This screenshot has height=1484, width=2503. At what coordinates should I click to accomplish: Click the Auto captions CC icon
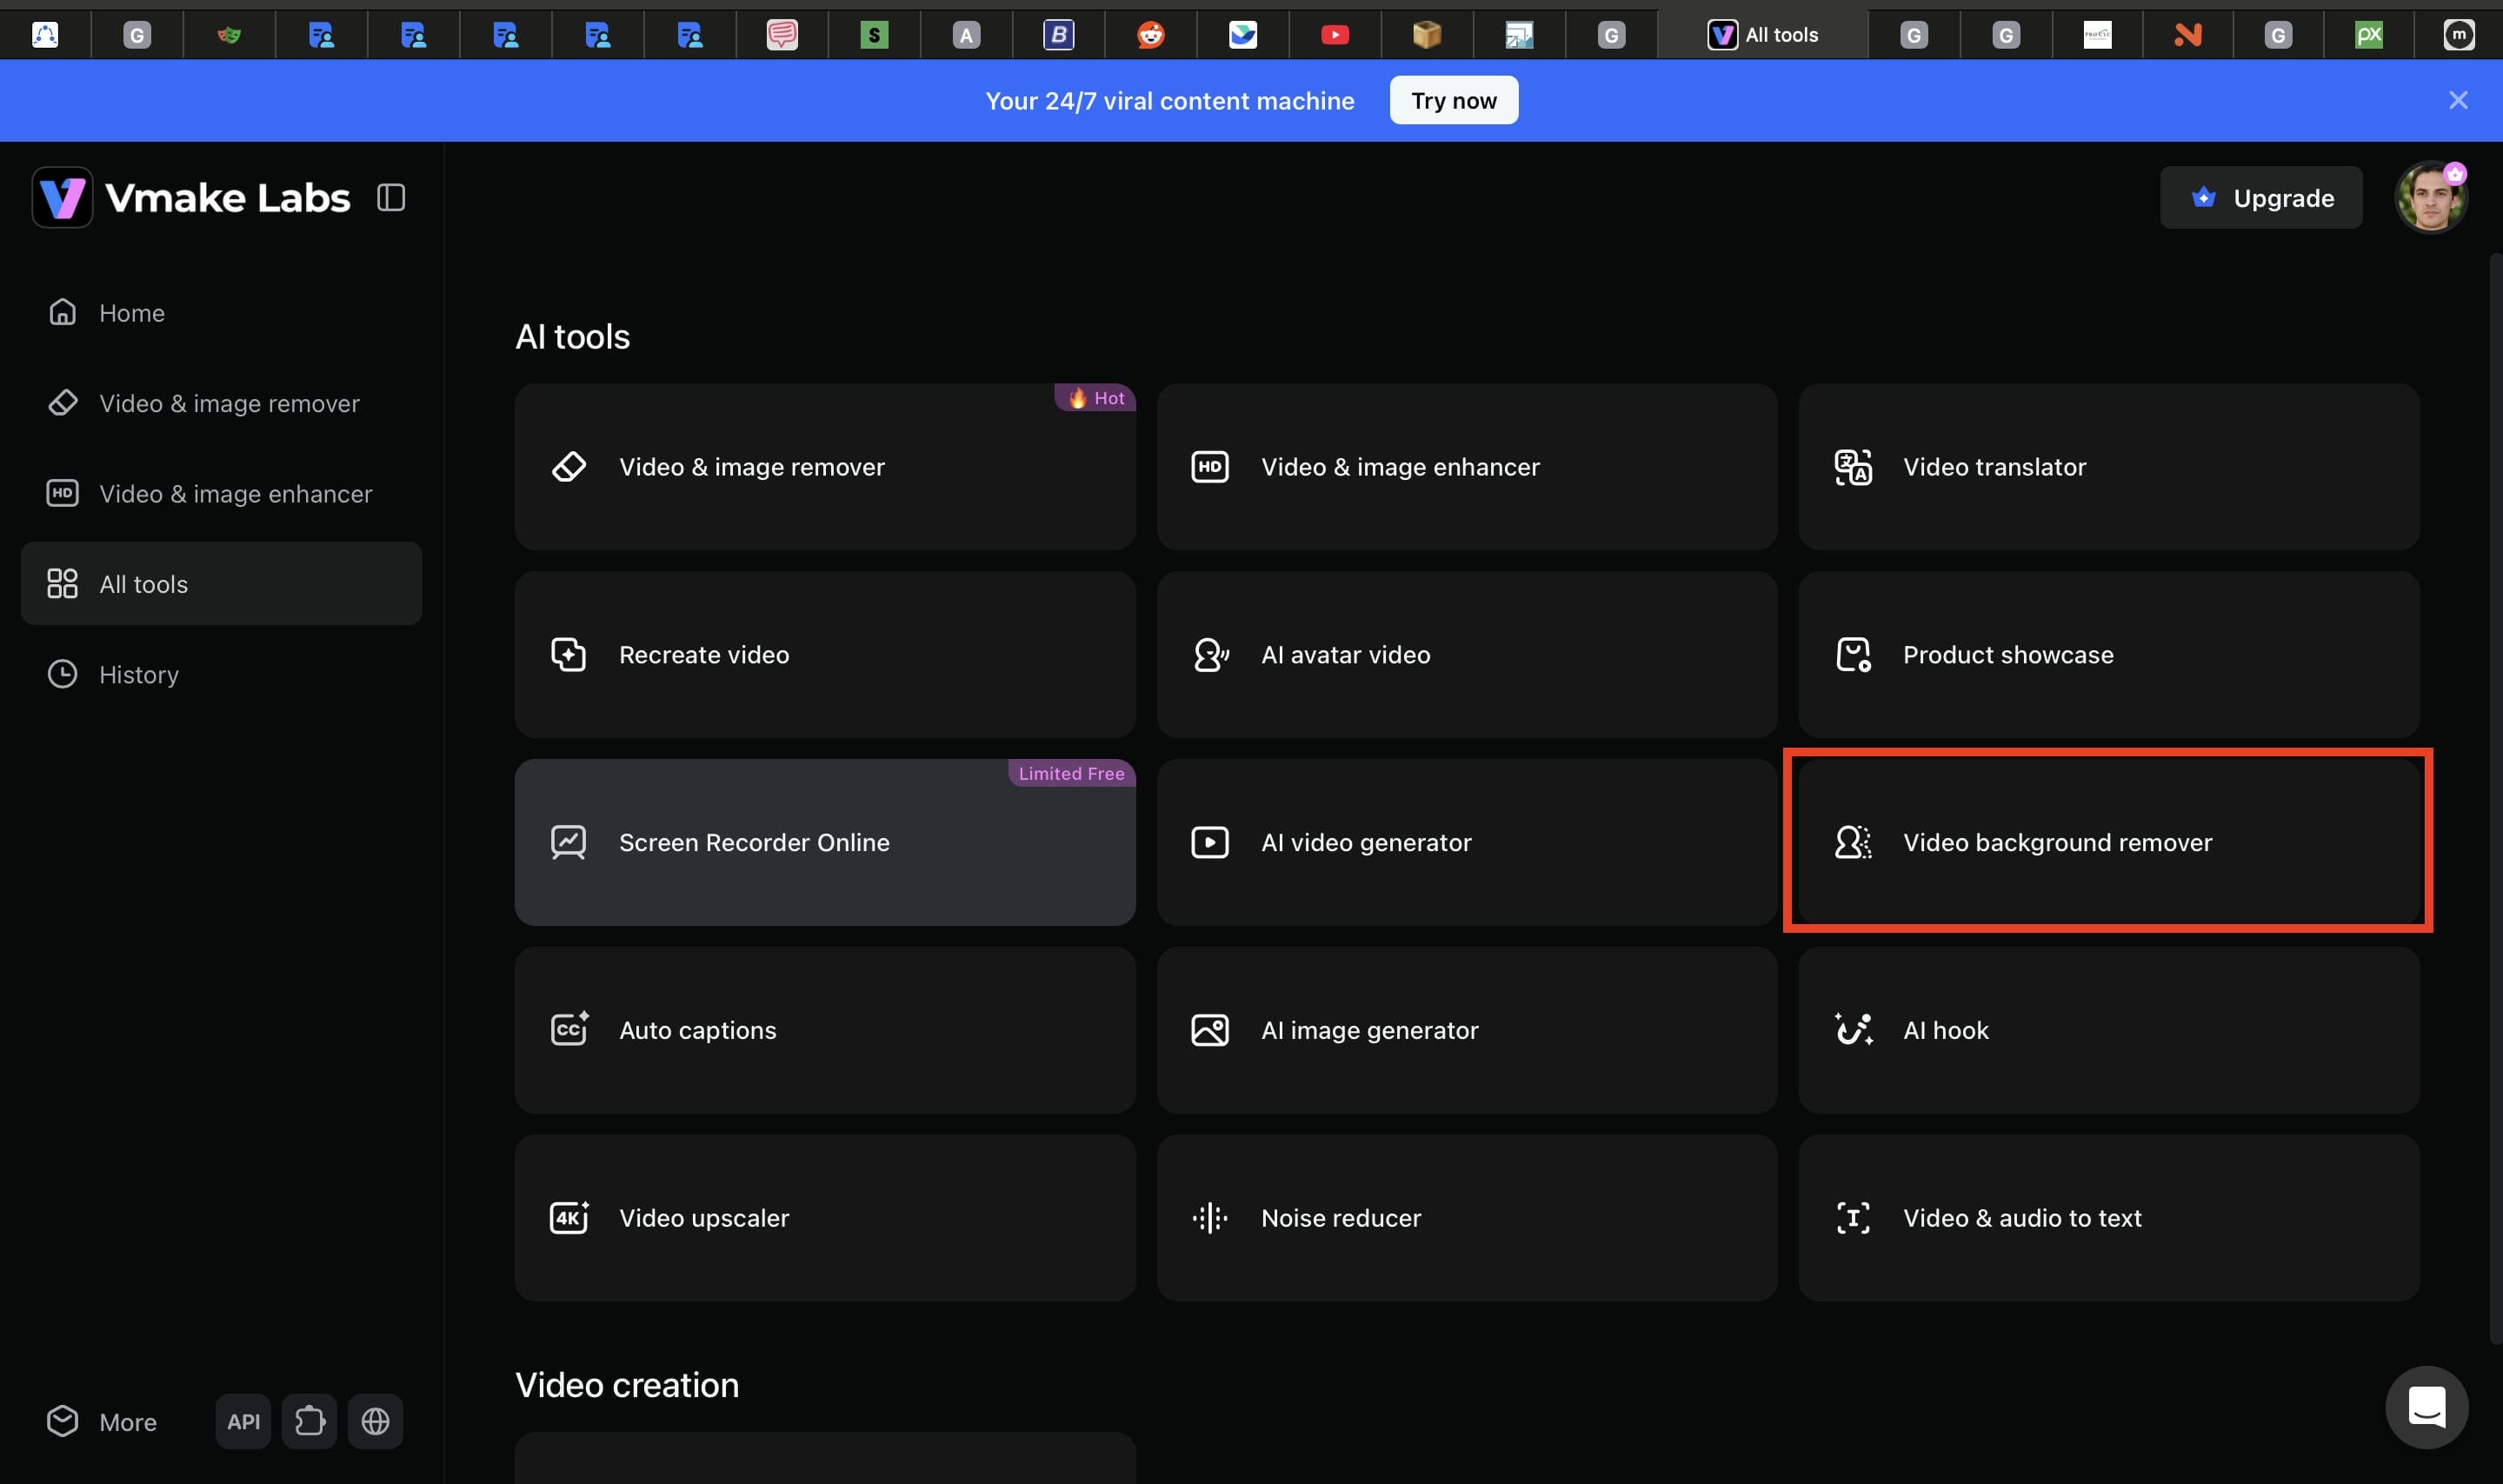point(569,1029)
